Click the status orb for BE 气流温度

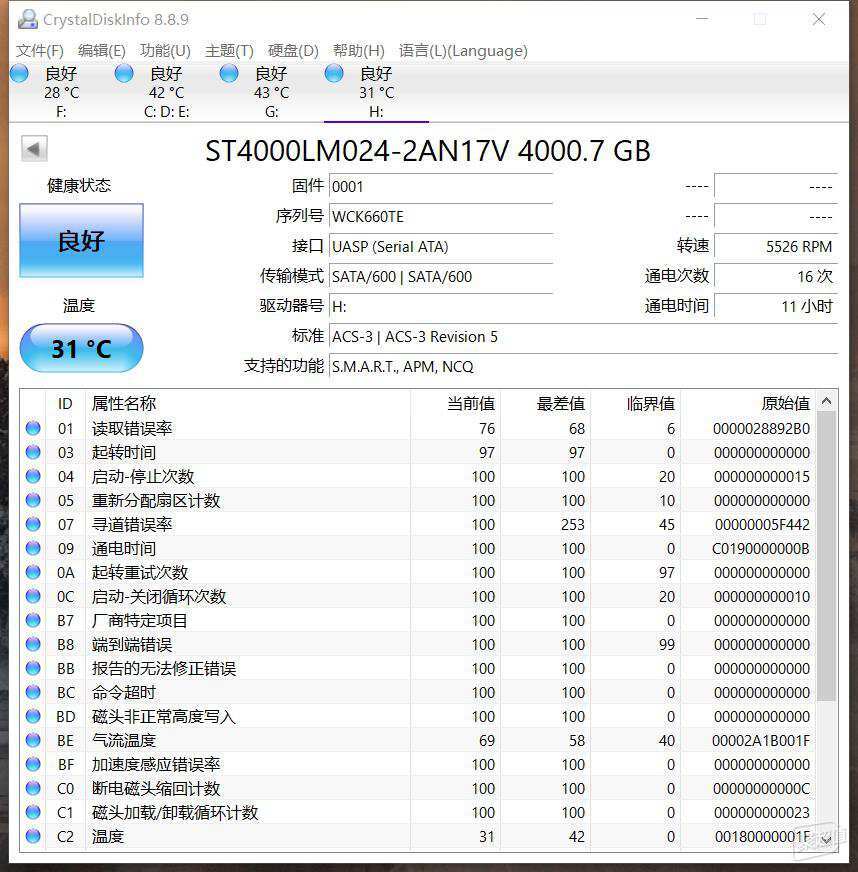(33, 740)
